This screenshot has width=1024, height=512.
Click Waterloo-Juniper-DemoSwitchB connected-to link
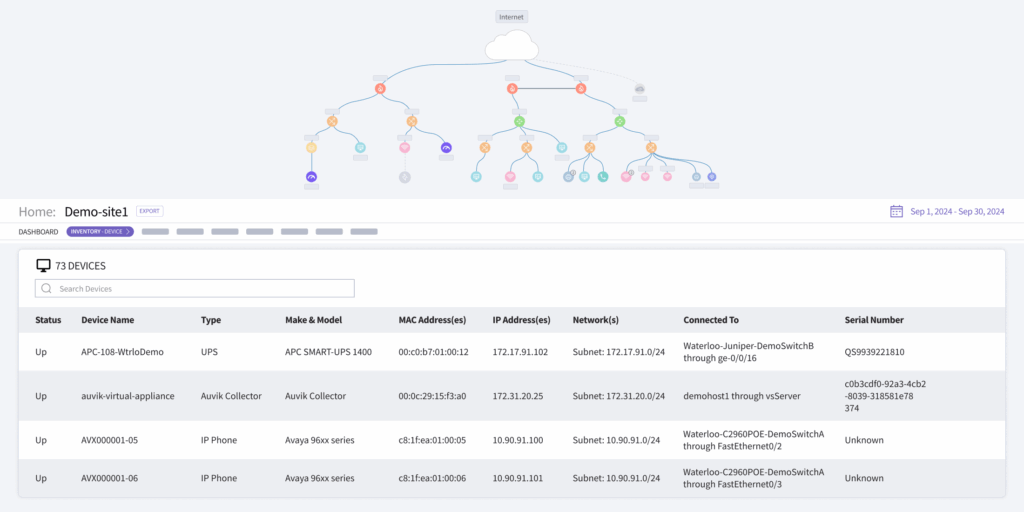click(748, 346)
